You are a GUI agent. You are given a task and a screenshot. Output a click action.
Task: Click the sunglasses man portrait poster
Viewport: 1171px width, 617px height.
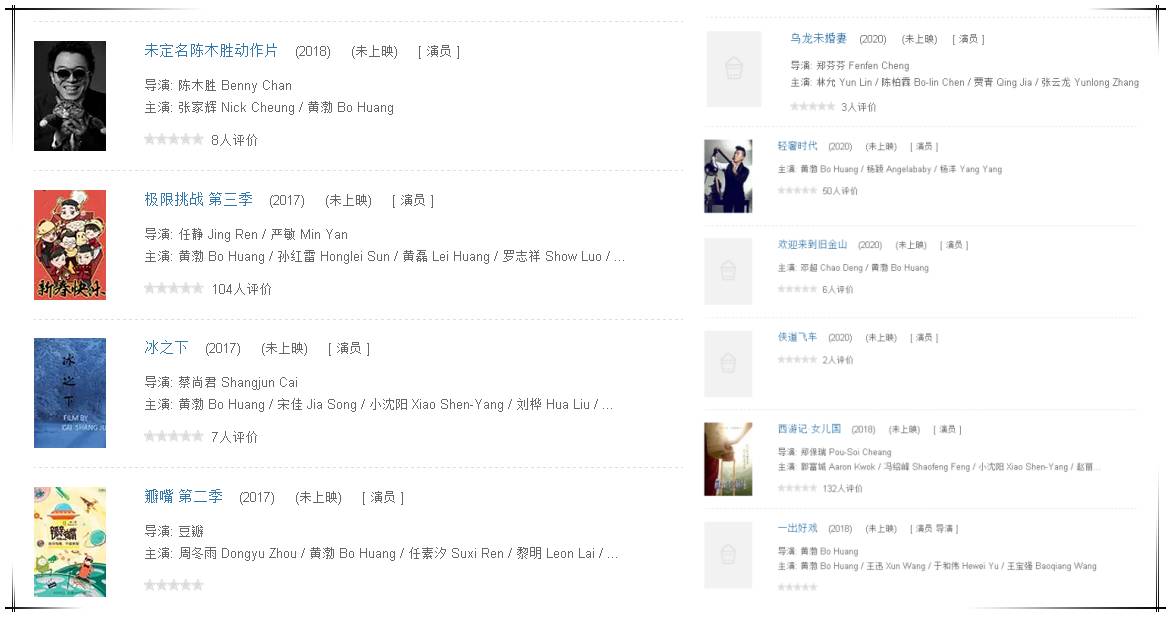point(70,96)
